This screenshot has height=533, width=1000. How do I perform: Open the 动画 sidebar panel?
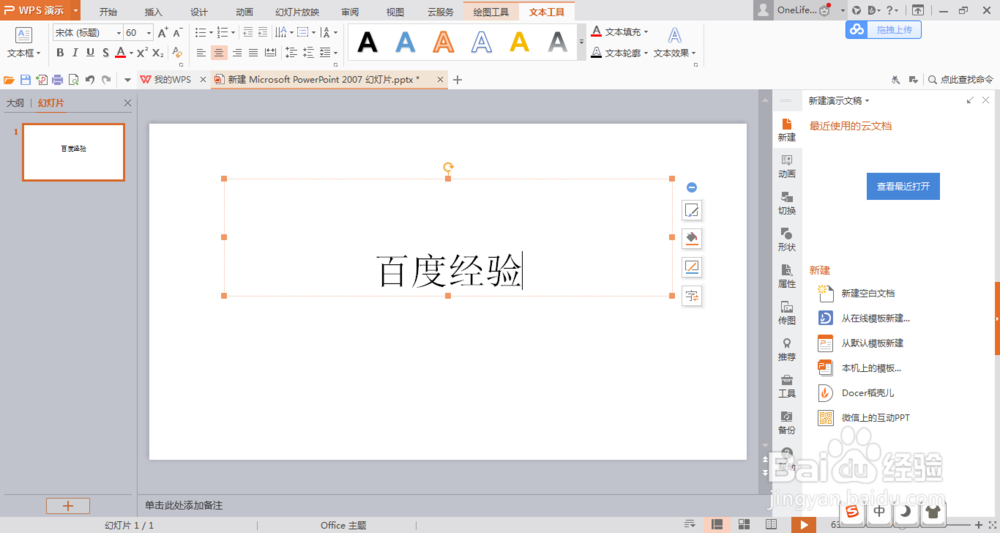(x=786, y=166)
